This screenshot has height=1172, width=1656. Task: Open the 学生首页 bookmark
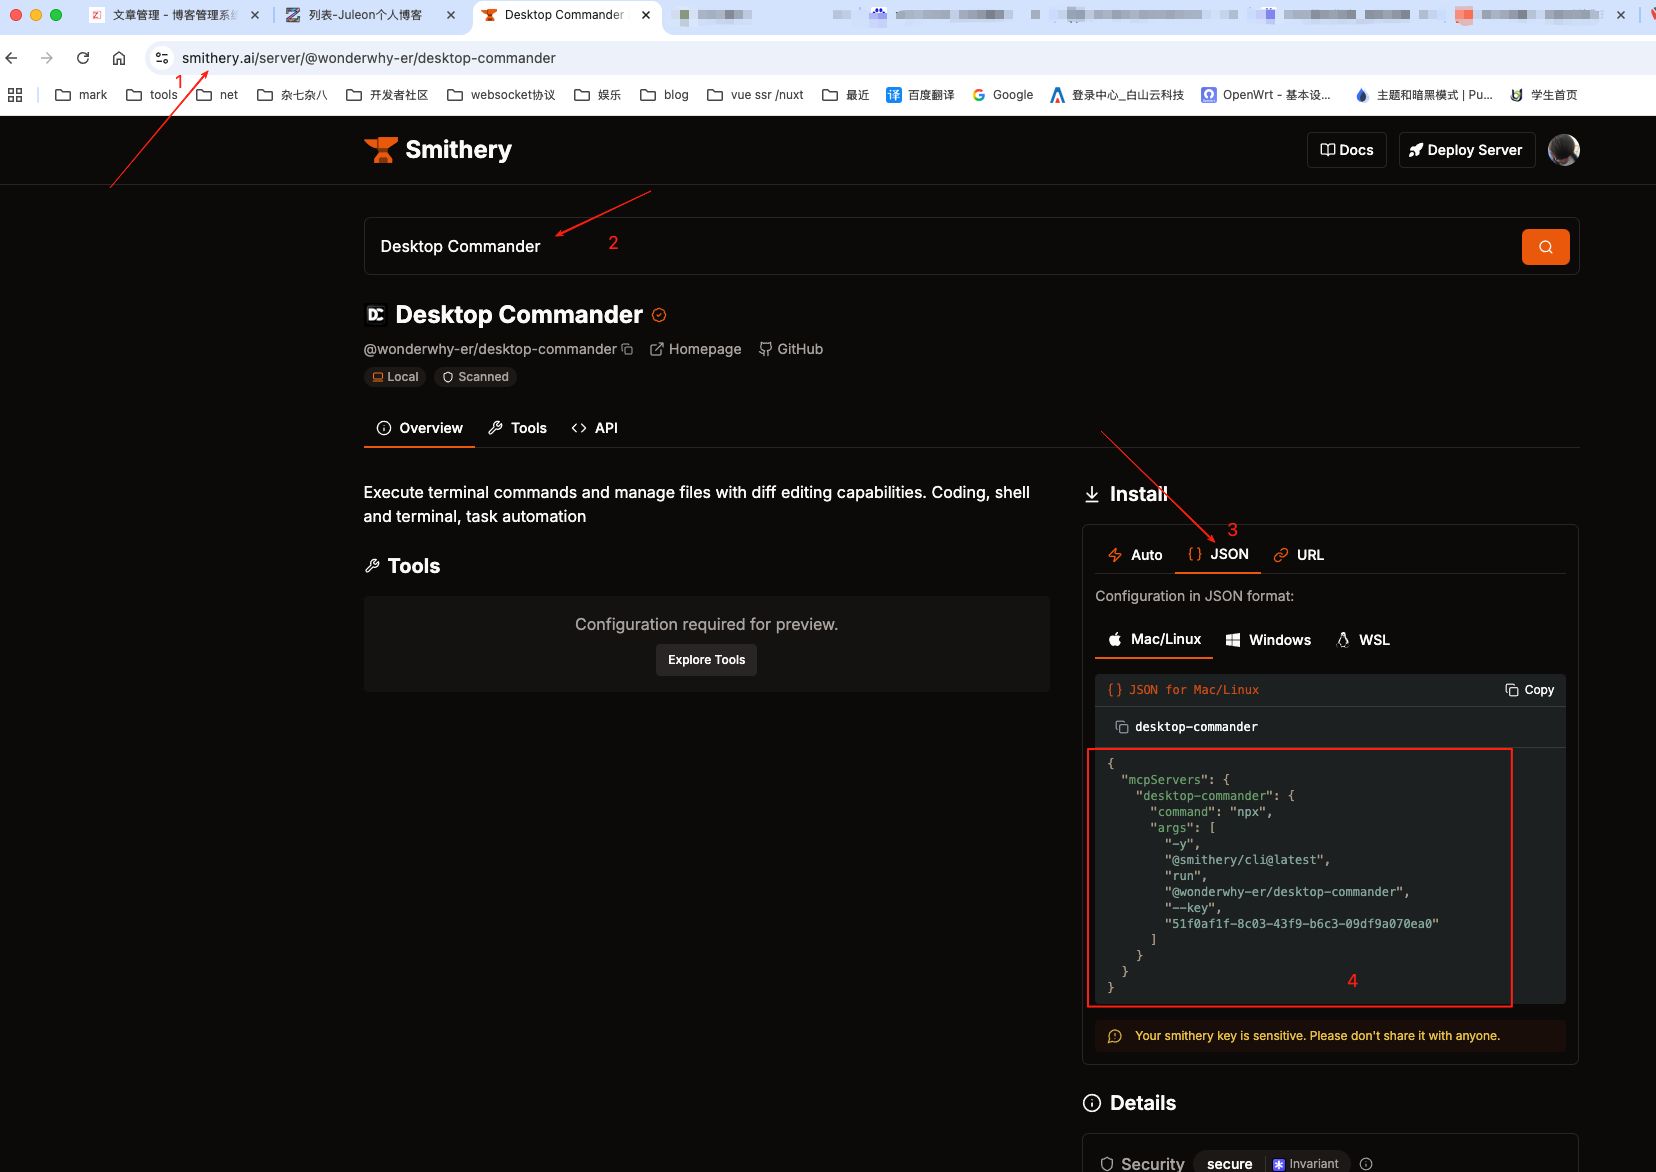1544,95
